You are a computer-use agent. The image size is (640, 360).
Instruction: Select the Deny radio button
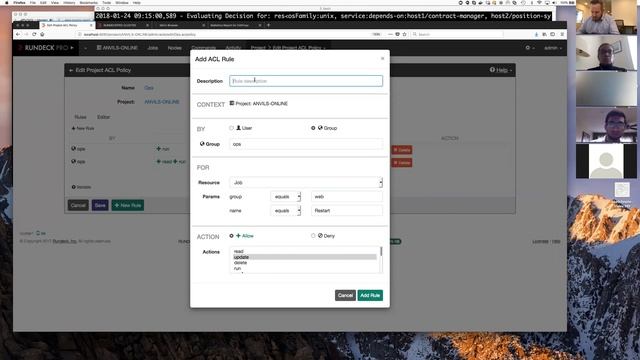point(313,236)
